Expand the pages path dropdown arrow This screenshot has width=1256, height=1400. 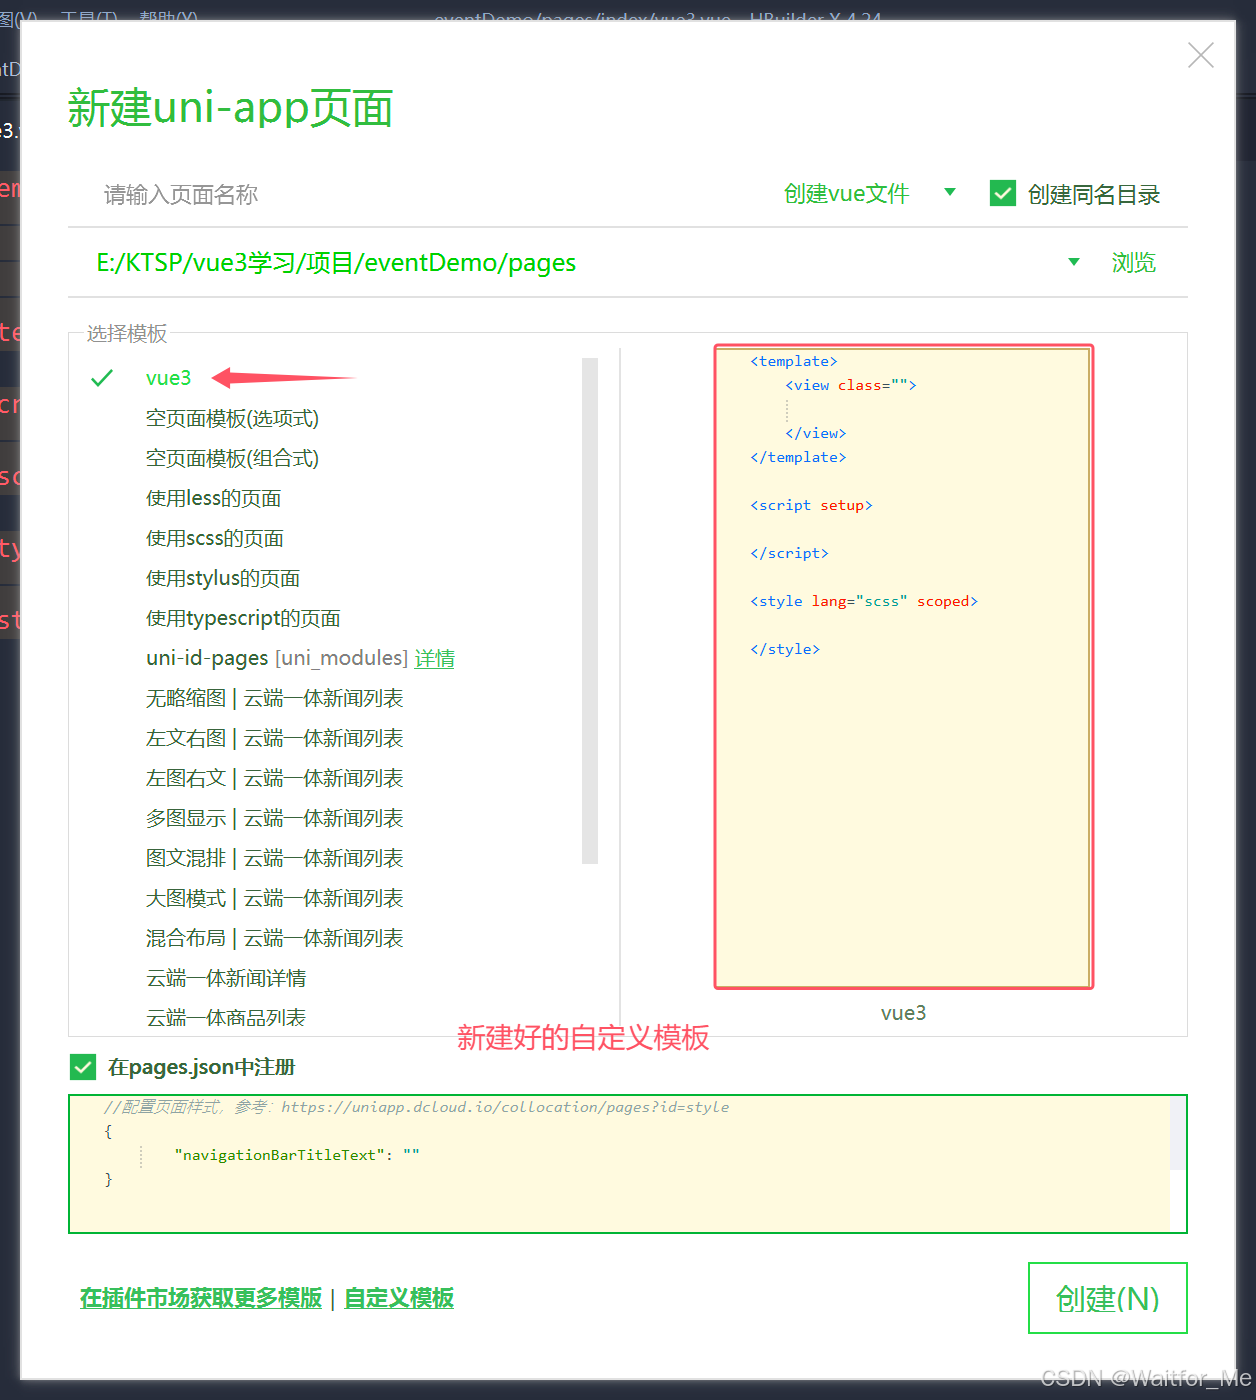coord(1074,262)
